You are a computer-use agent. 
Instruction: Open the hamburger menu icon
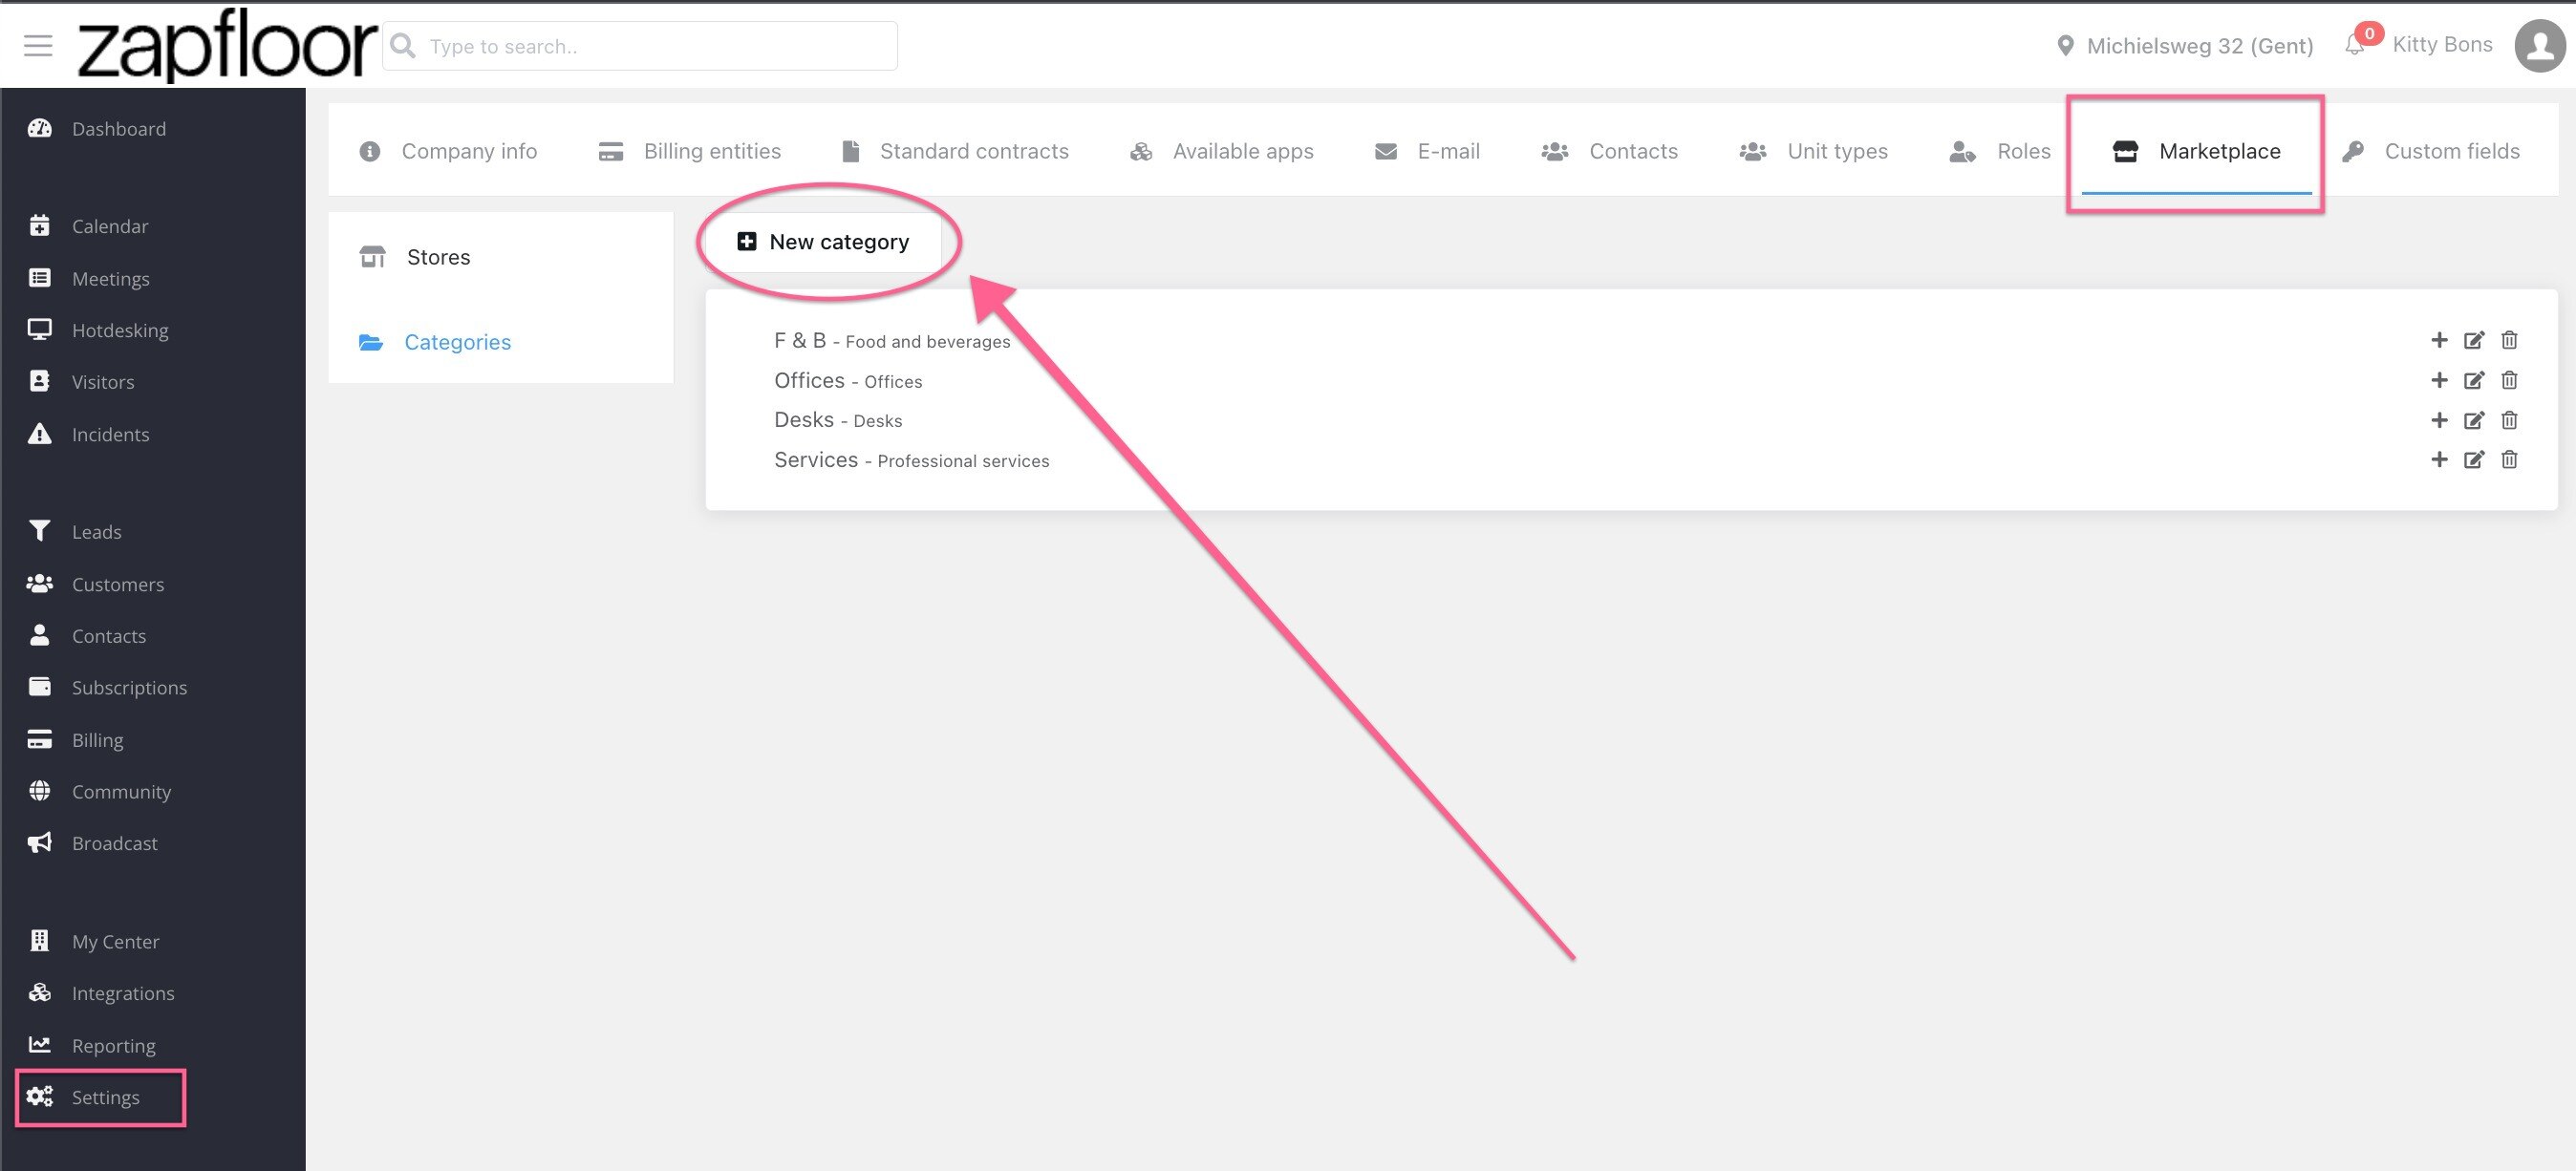point(38,46)
